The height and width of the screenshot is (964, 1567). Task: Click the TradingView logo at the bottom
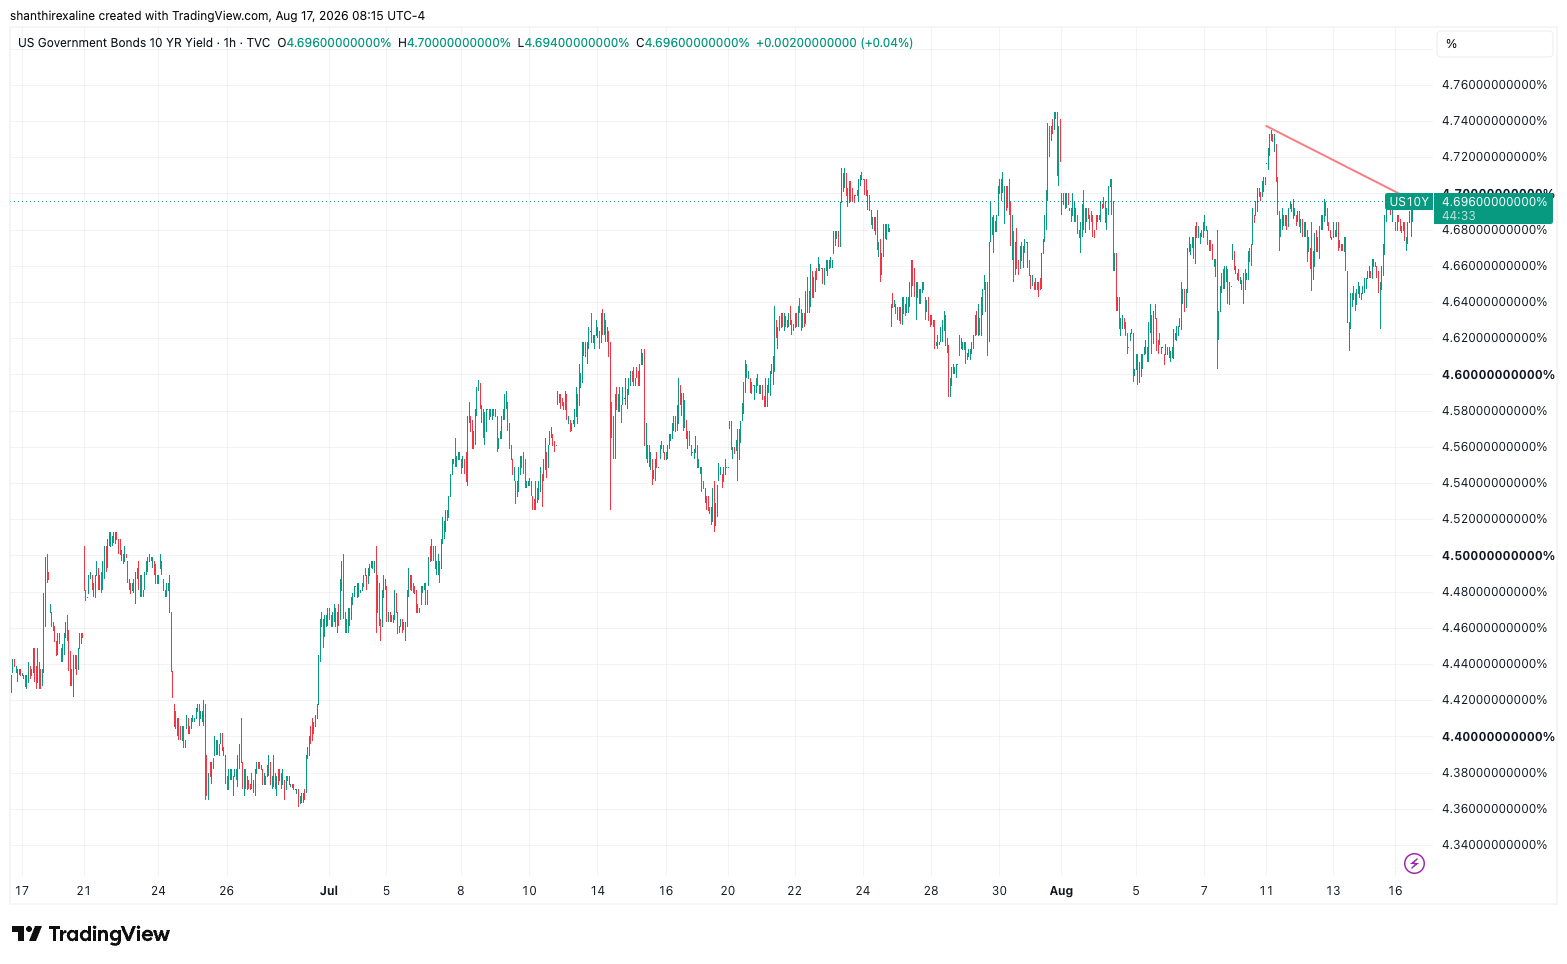[x=91, y=934]
